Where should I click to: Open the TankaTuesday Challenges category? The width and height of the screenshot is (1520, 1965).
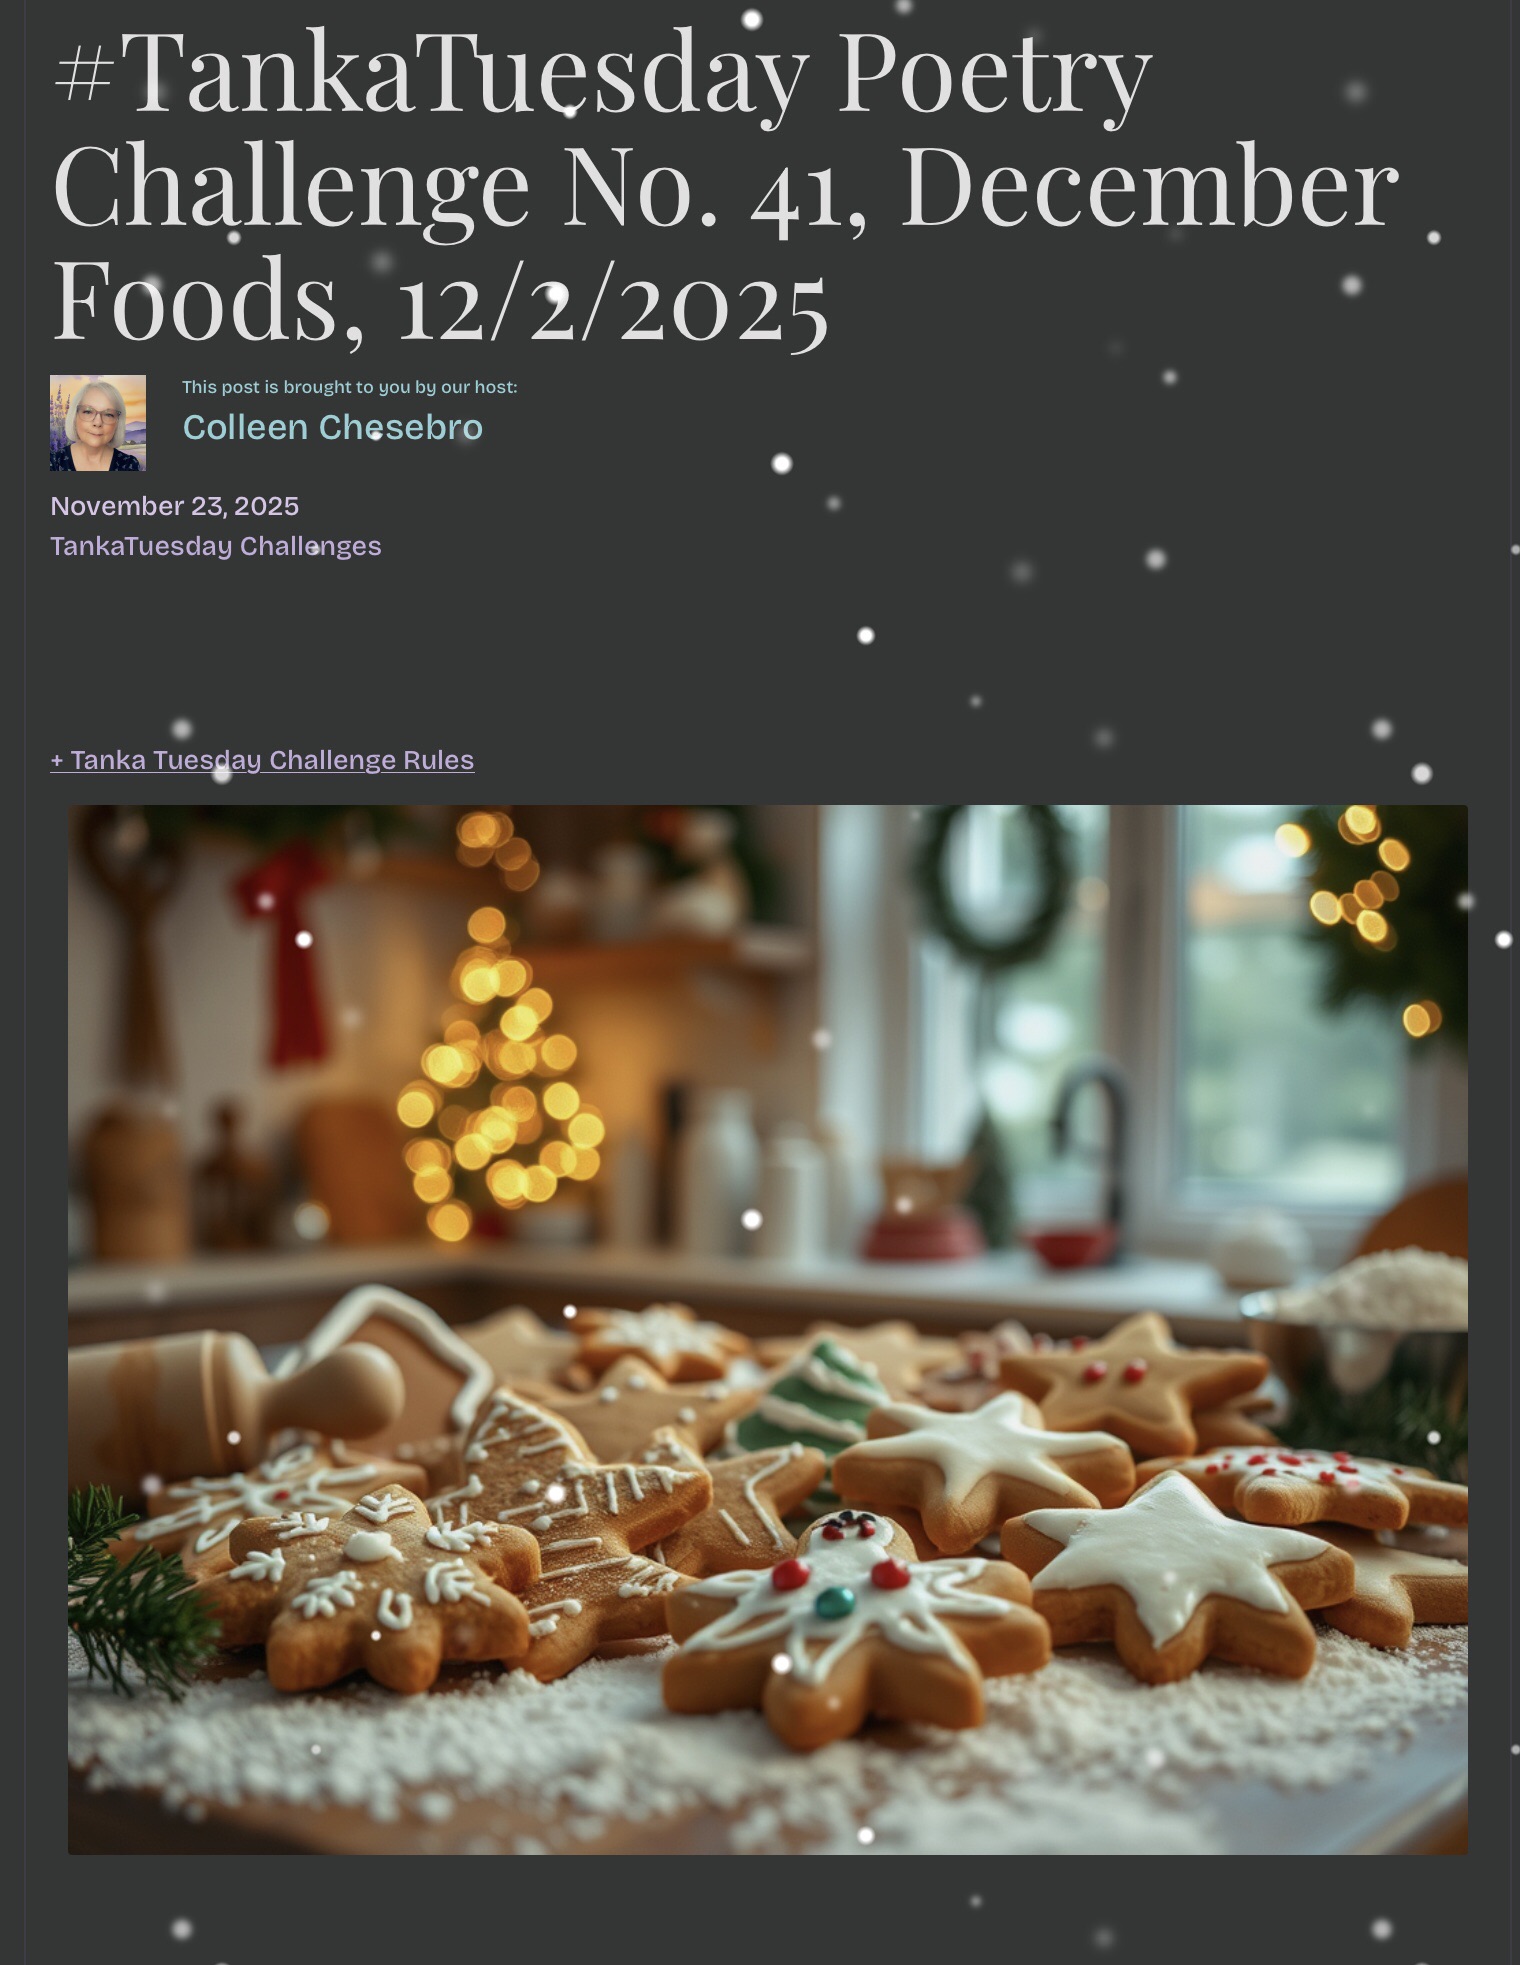click(x=216, y=546)
